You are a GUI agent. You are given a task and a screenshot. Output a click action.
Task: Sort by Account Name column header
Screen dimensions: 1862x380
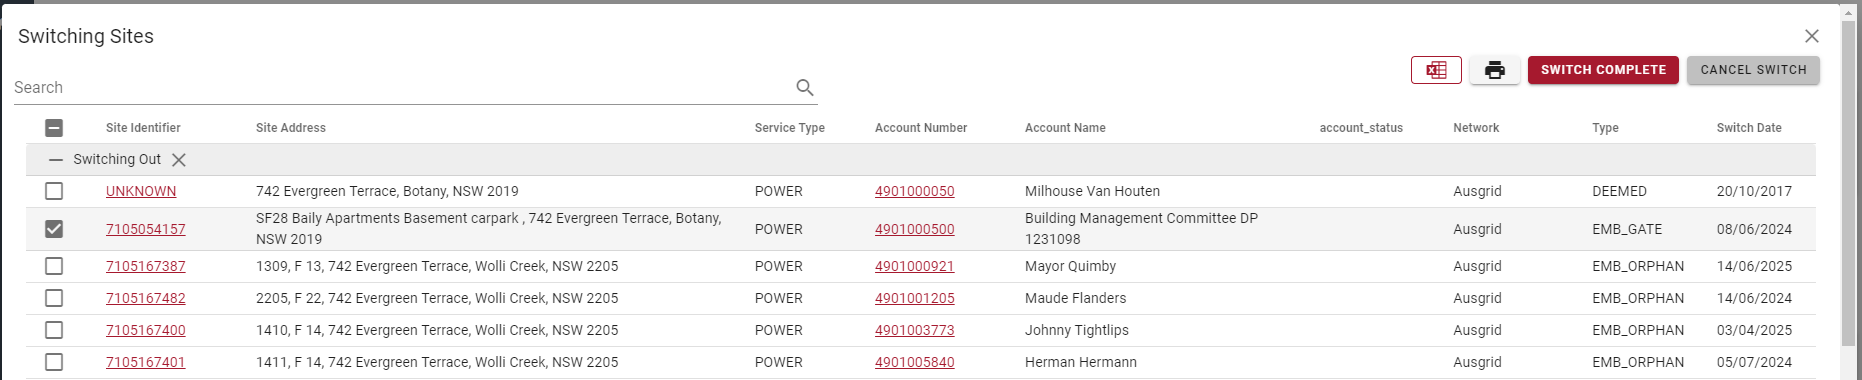1065,128
